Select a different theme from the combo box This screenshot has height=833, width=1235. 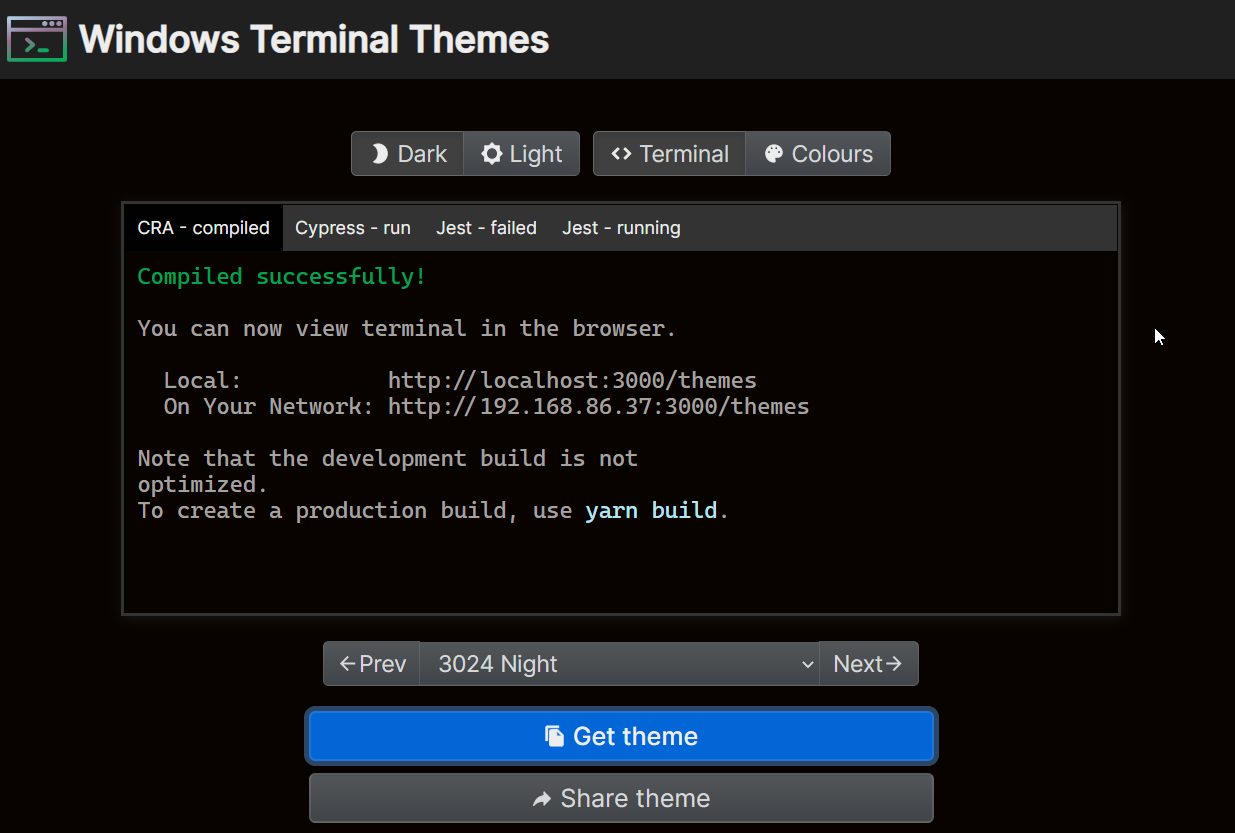tap(620, 663)
